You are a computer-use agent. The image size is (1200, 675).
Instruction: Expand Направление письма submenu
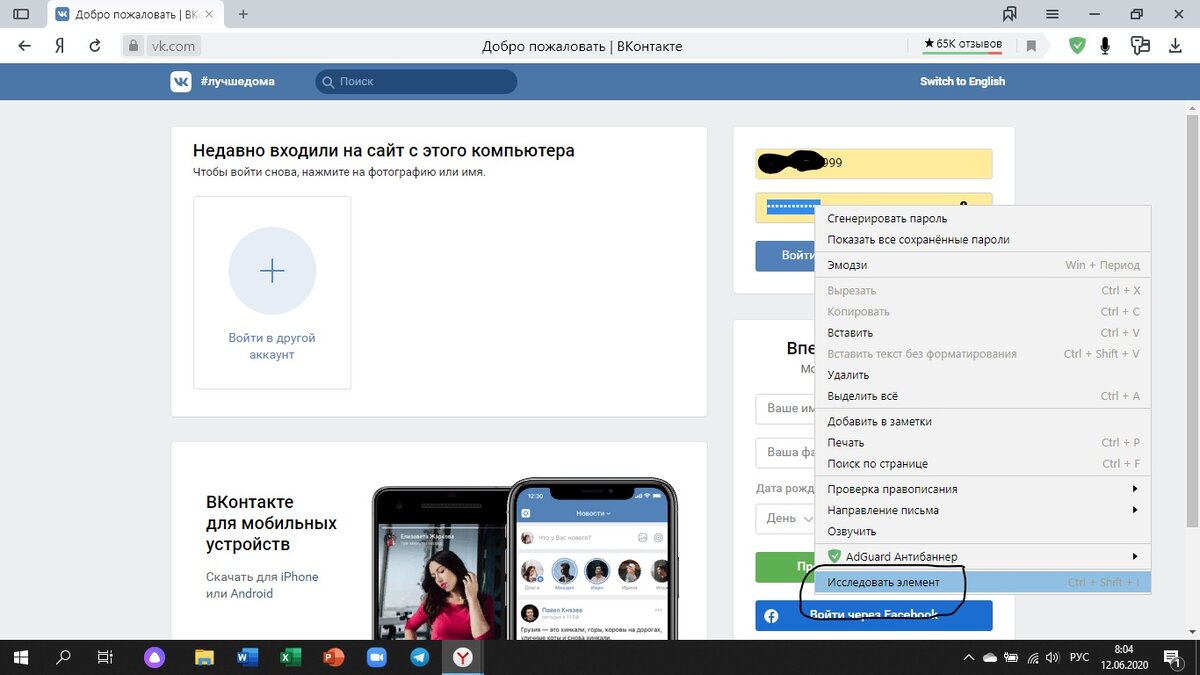[x=983, y=510]
